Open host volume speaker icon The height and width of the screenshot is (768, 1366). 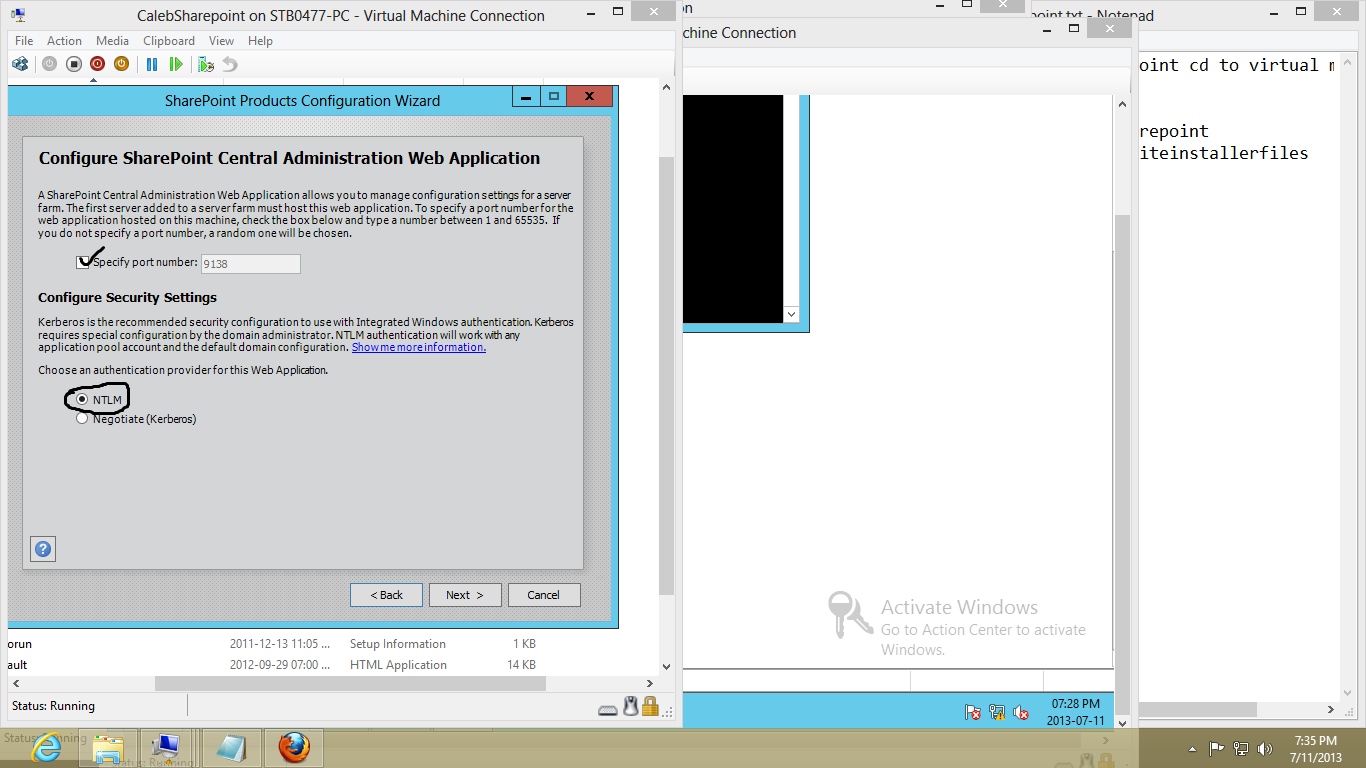pyautogui.click(x=1265, y=748)
